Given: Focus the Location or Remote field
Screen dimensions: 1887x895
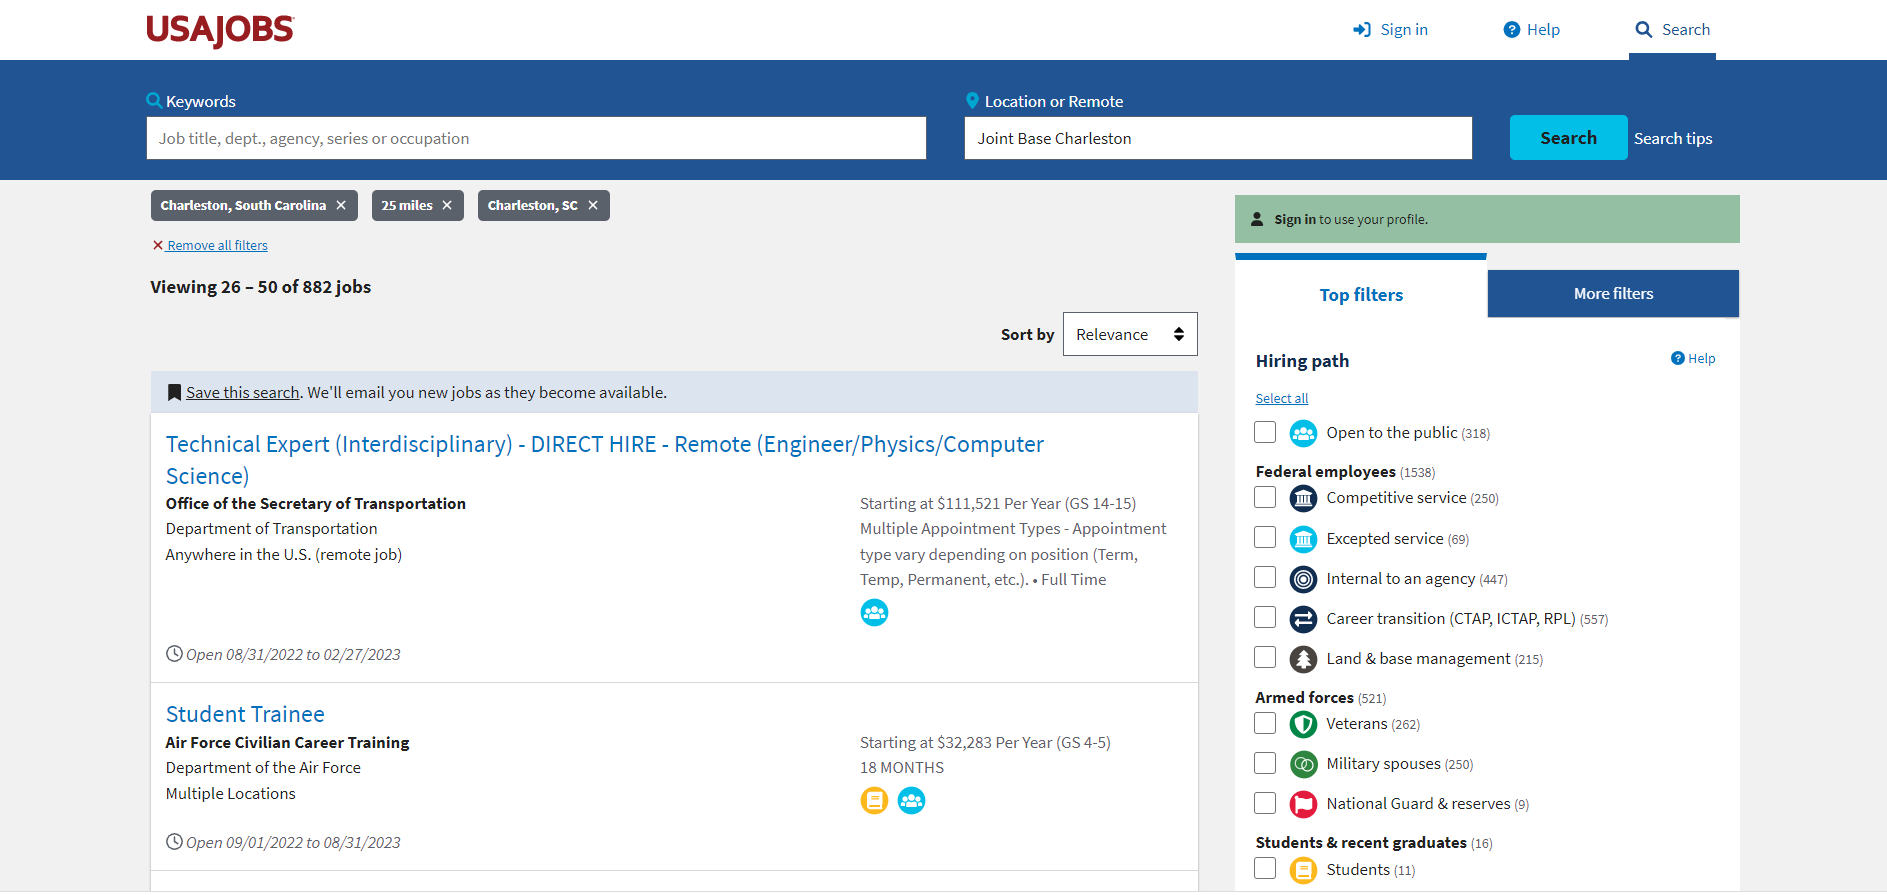Looking at the screenshot, I should click(x=1218, y=138).
